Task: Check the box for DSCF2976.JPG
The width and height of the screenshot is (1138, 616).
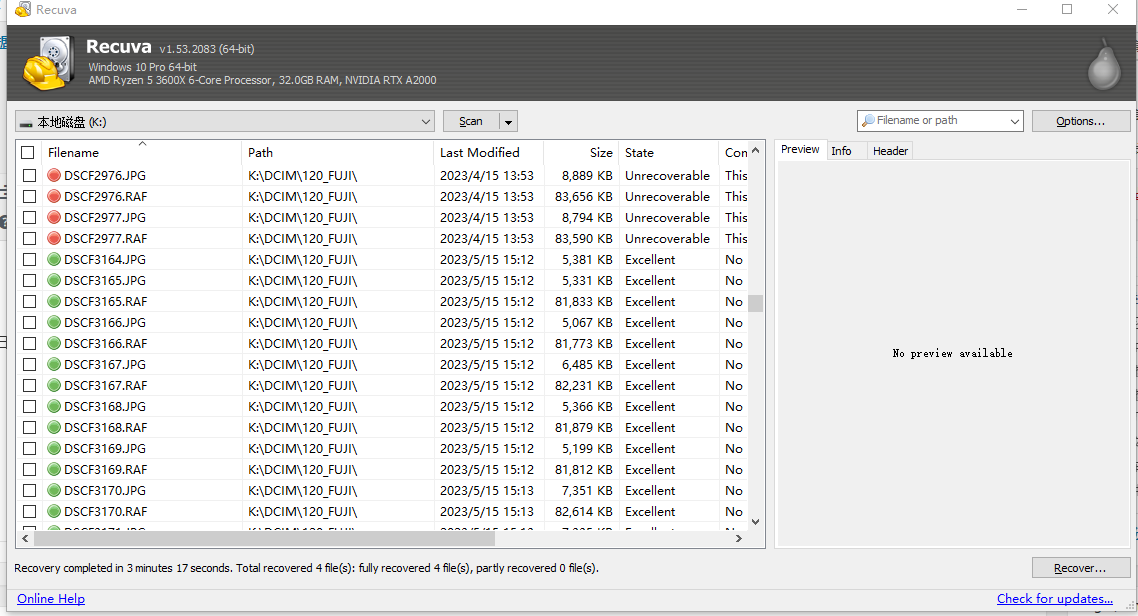Action: [x=29, y=175]
